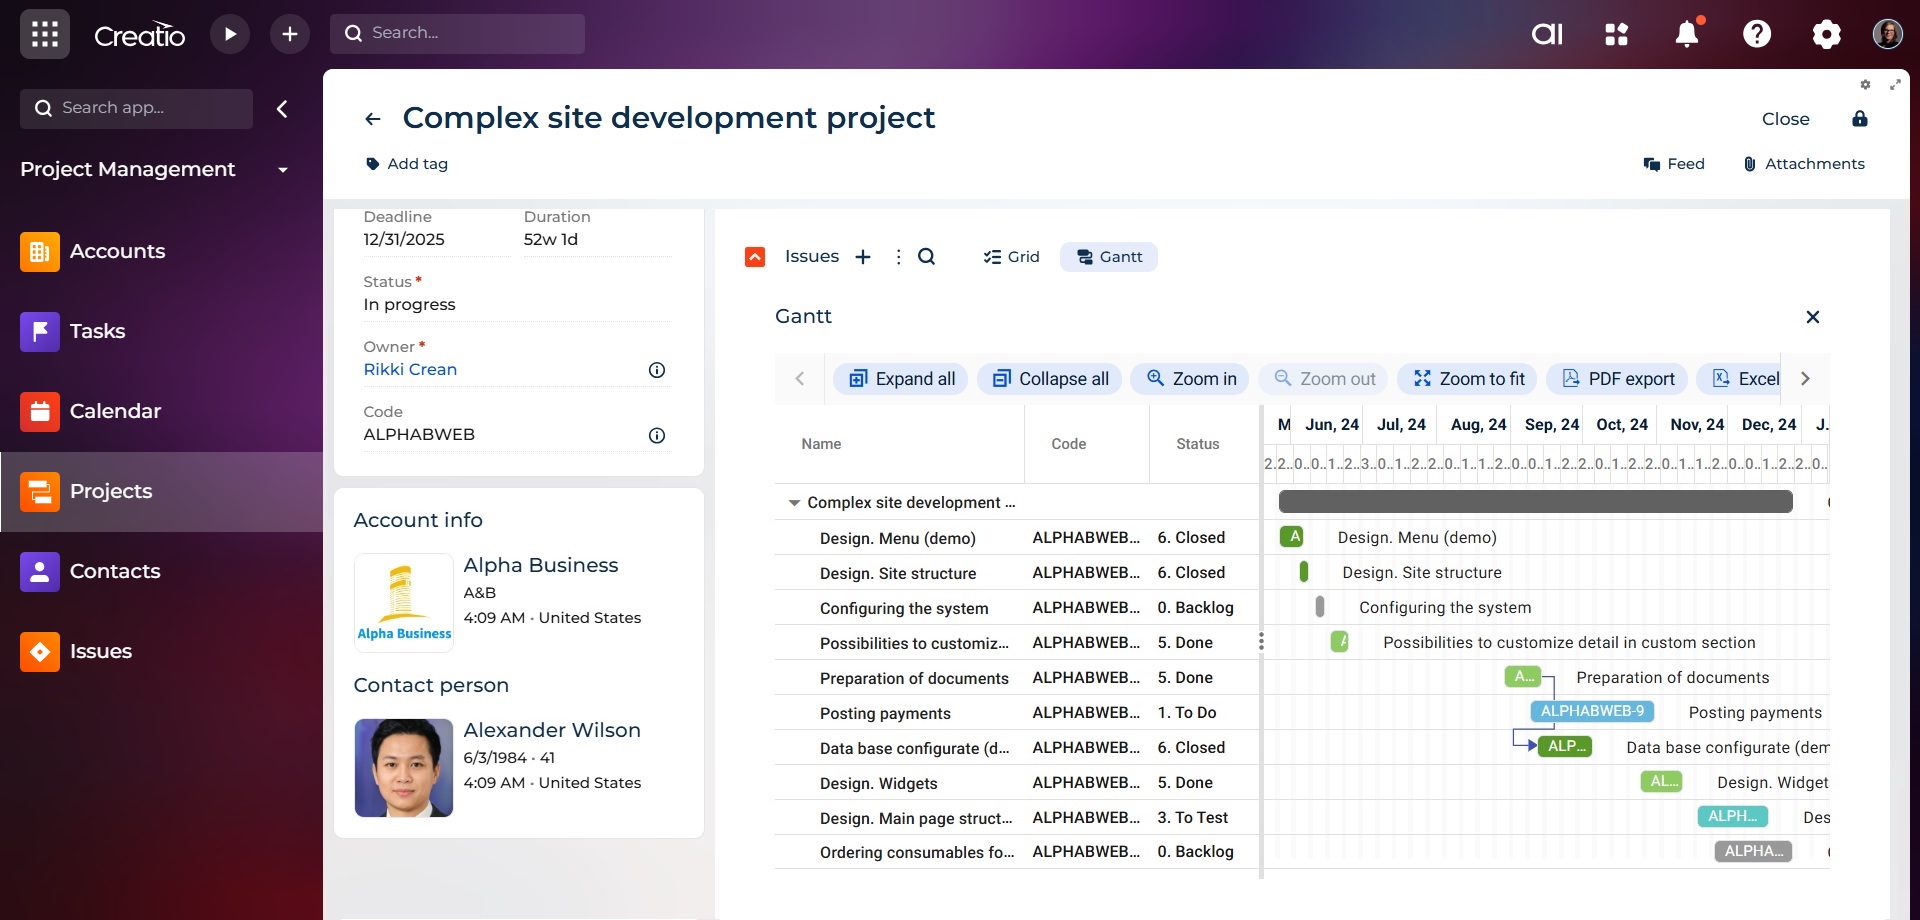Add a new issue with plus icon
The height and width of the screenshot is (920, 1920).
[863, 257]
